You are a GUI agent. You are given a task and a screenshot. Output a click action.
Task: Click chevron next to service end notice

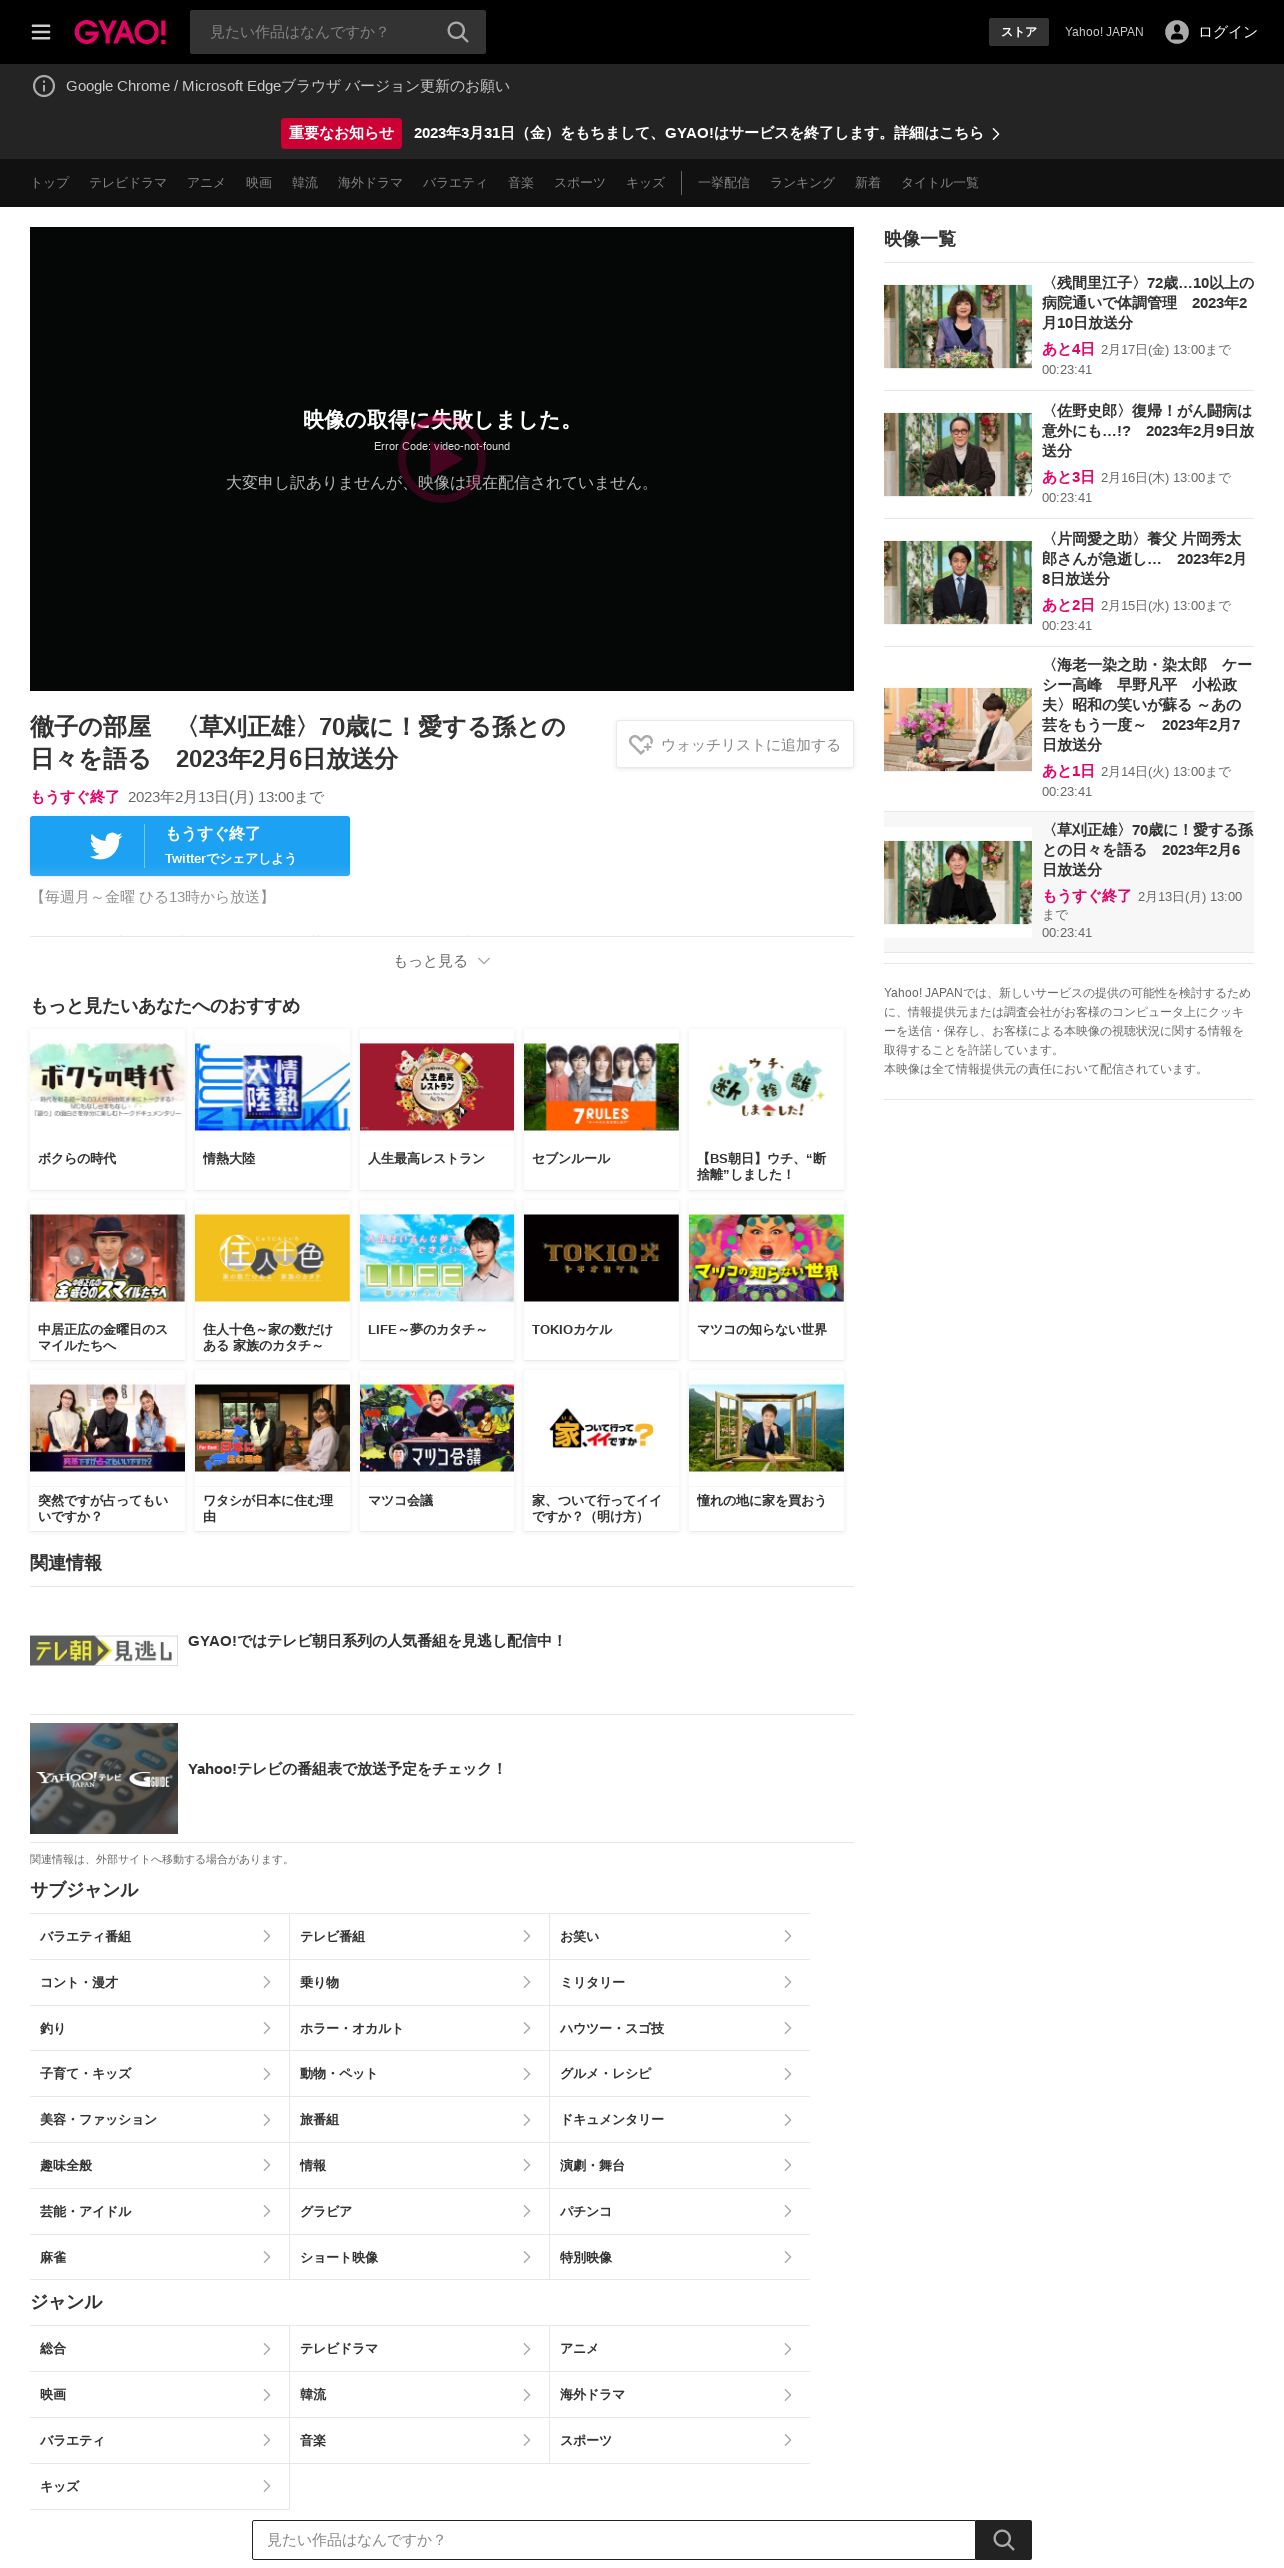tap(996, 134)
